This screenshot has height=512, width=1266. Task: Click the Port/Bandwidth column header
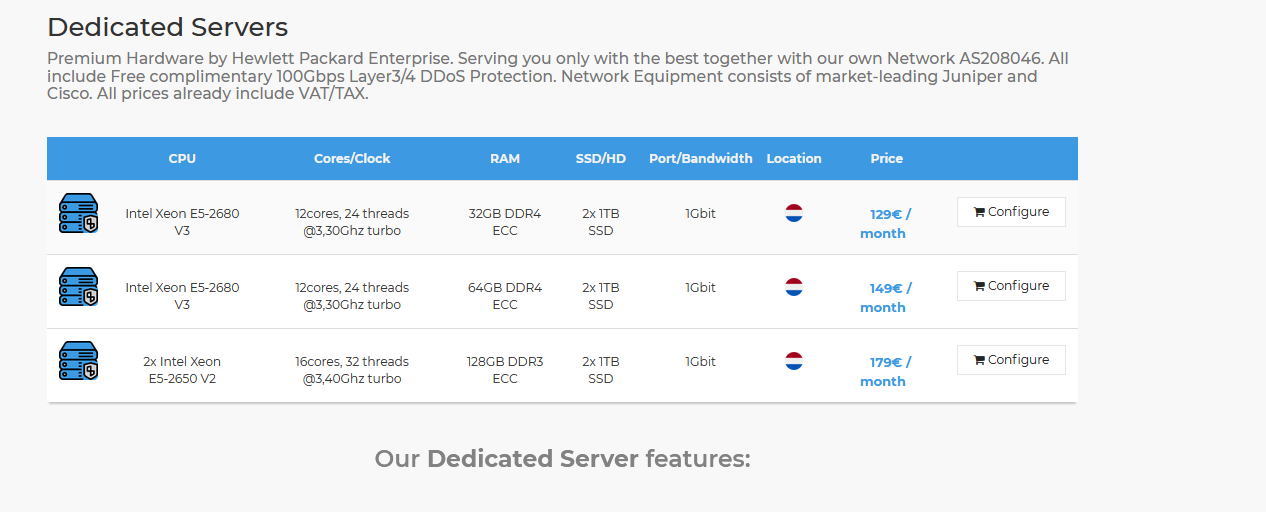coord(701,158)
